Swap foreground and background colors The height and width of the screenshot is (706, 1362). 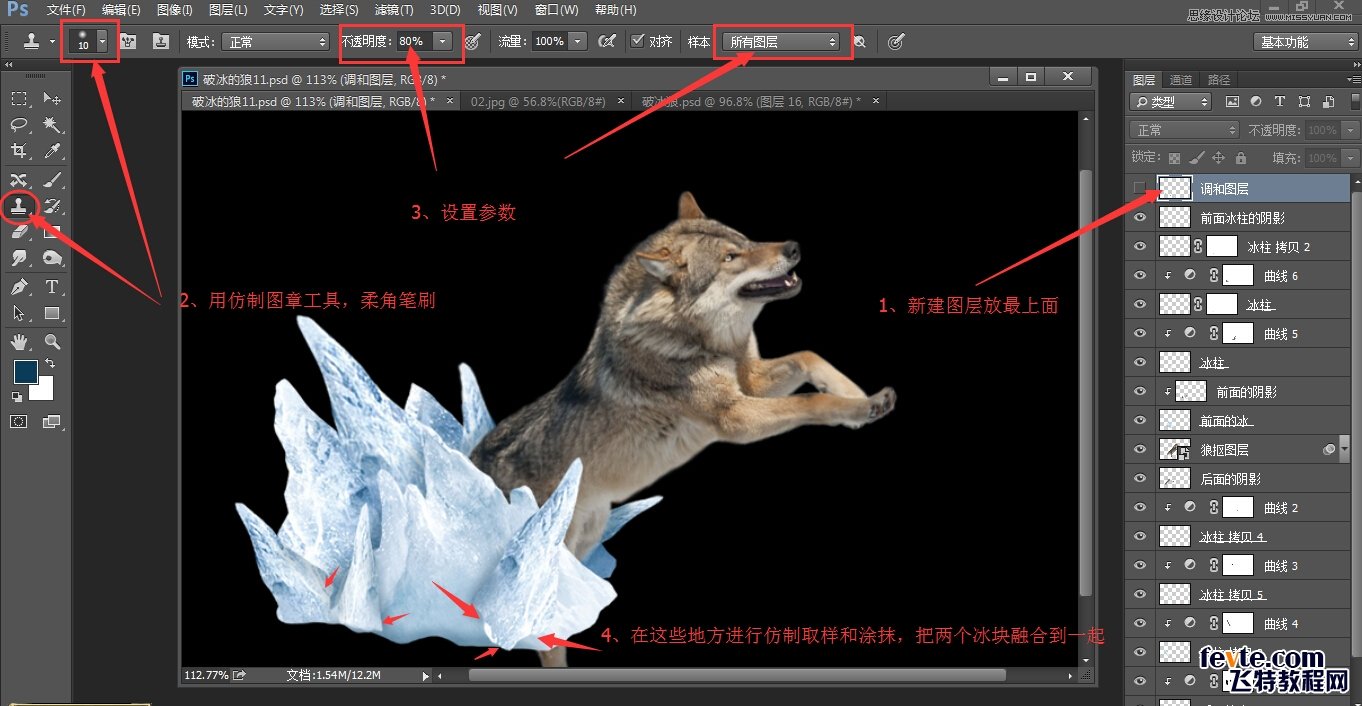pyautogui.click(x=50, y=364)
